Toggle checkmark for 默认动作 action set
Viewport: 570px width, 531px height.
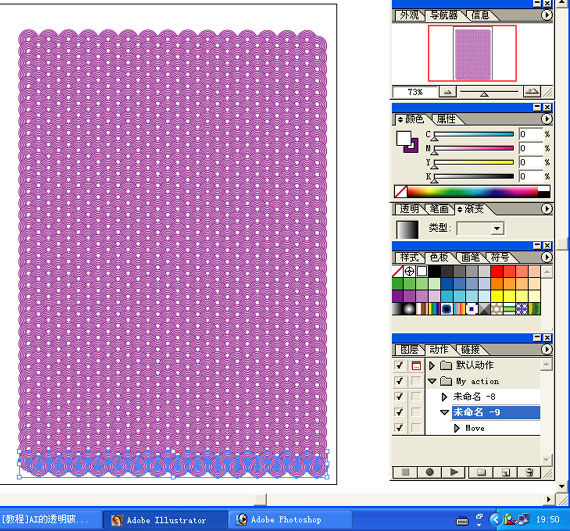click(x=400, y=365)
